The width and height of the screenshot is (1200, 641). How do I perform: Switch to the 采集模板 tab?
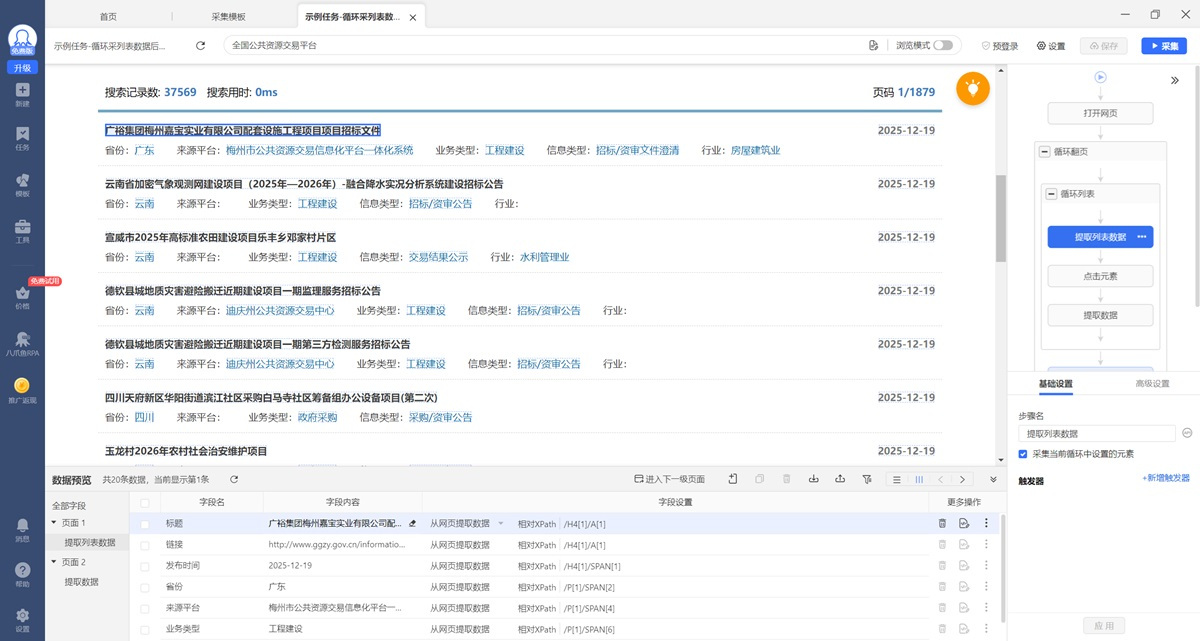[x=228, y=17]
